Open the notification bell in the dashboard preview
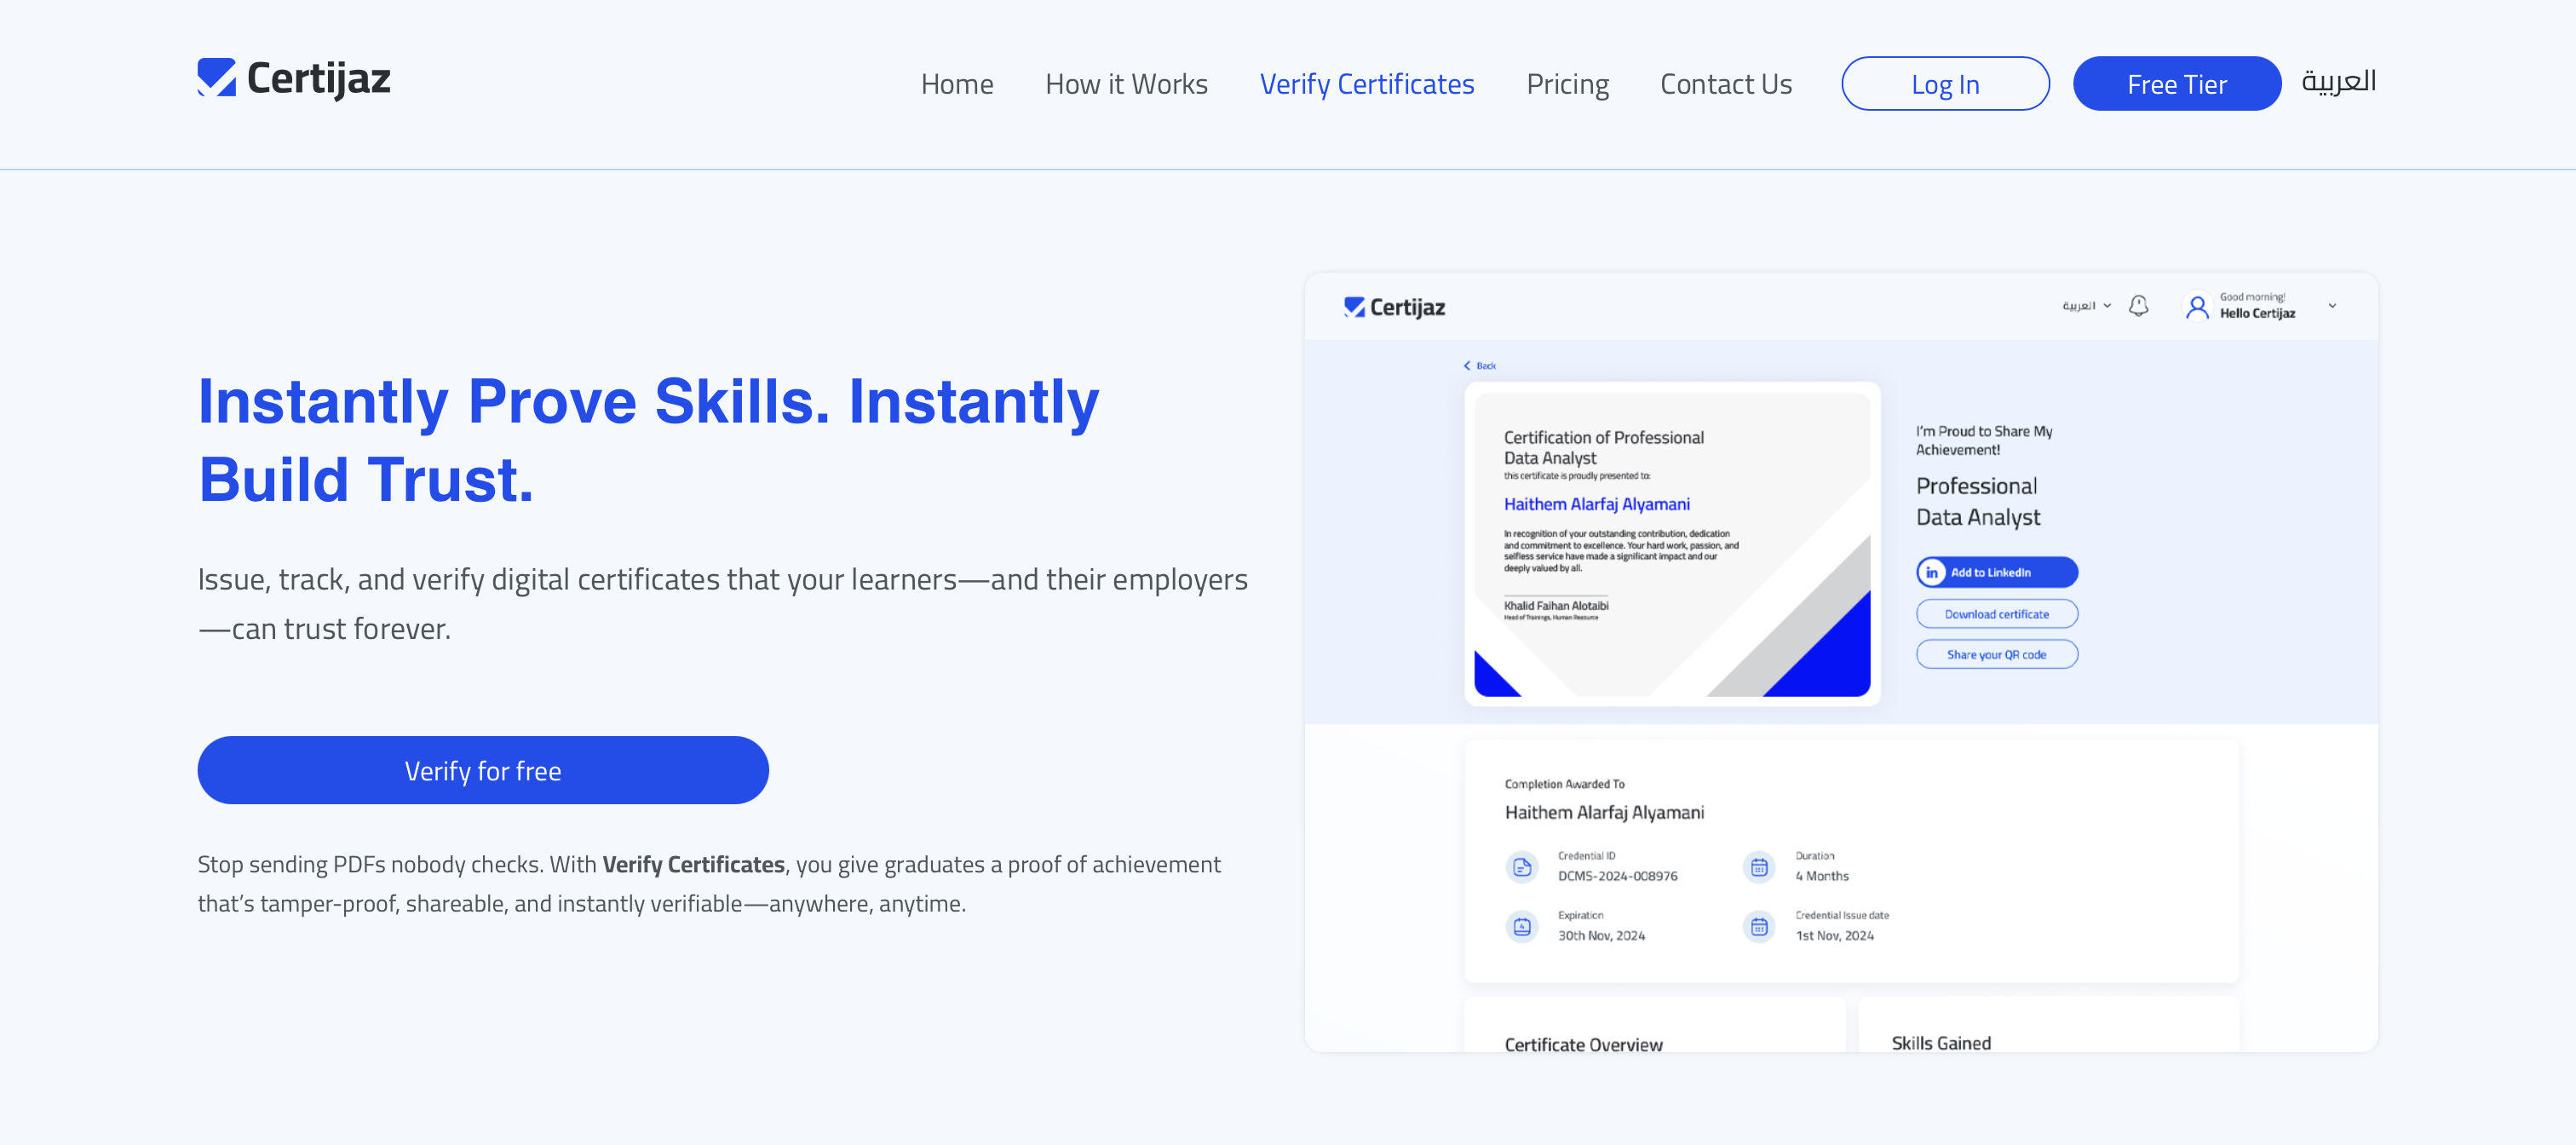 point(2139,306)
